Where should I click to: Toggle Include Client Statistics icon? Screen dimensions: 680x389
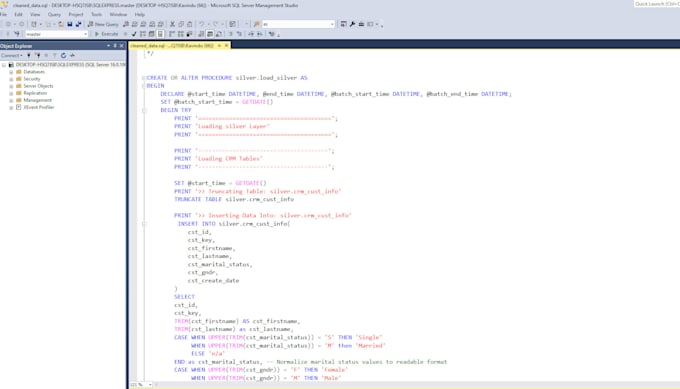[189, 34]
